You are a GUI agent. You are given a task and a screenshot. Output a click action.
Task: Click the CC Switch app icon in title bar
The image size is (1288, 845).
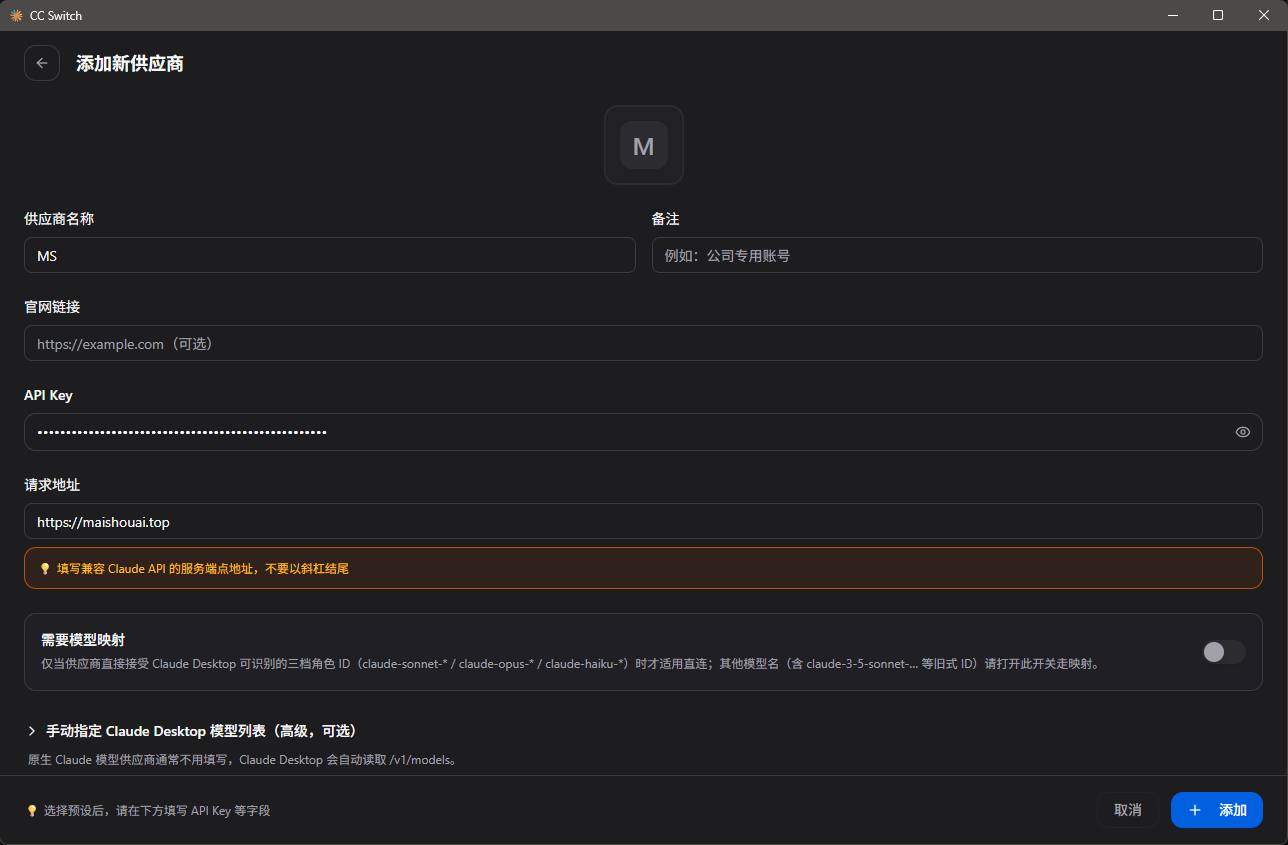click(x=16, y=15)
